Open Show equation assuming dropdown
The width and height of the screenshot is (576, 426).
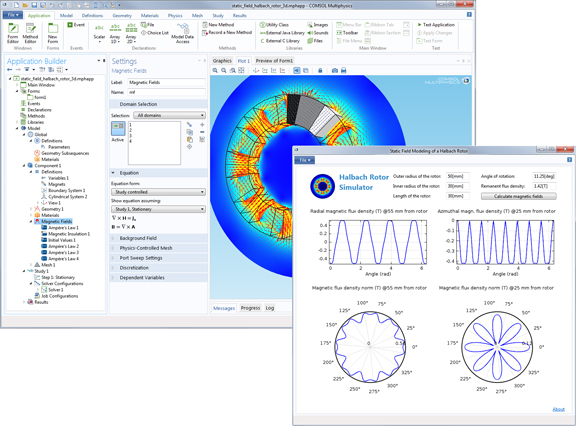[x=158, y=209]
